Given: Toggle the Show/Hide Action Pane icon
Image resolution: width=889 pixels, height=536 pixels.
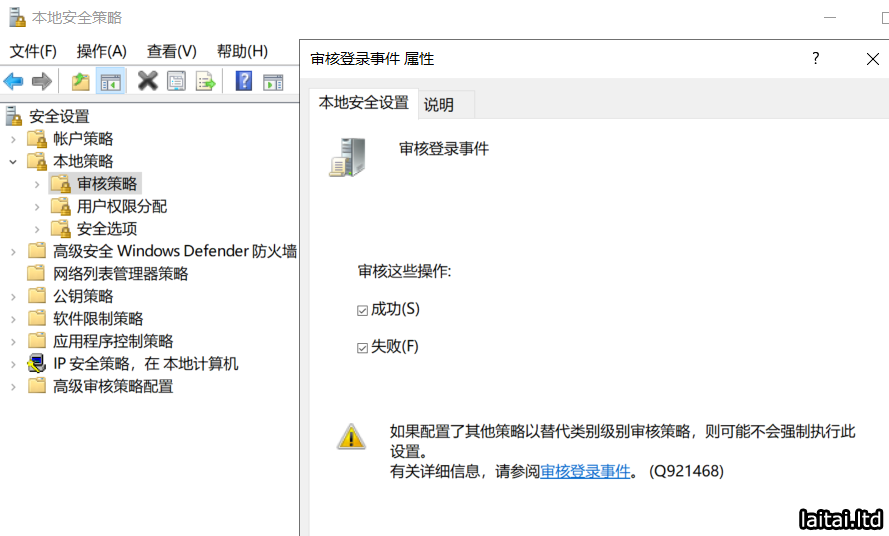Looking at the screenshot, I should point(273,82).
